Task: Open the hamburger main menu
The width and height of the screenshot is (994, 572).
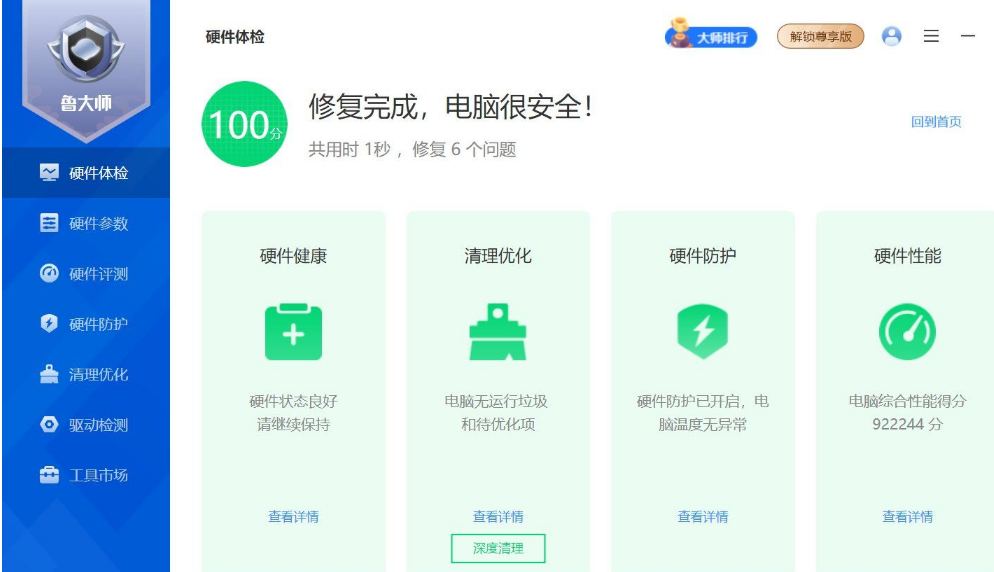Action: click(931, 36)
